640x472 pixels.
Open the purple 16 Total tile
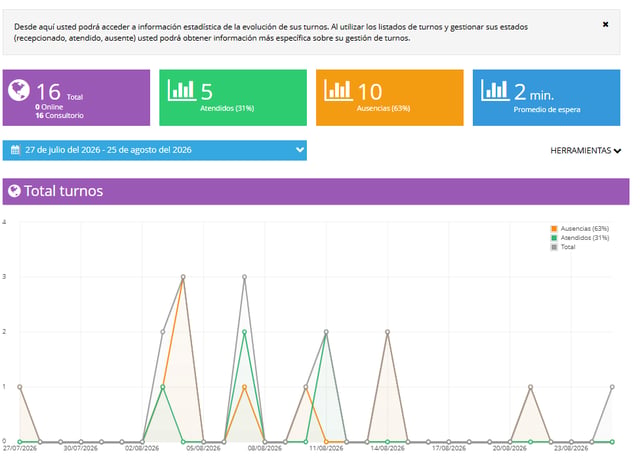pos(76,98)
